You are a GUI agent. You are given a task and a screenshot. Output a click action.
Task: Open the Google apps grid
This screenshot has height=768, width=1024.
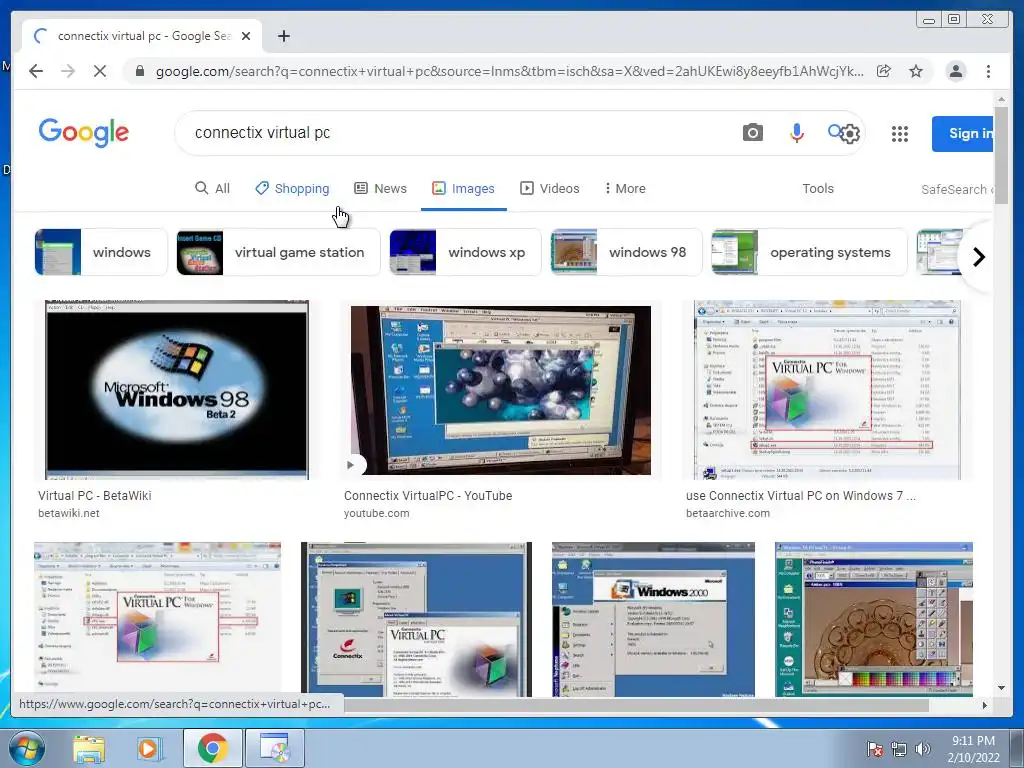[899, 134]
